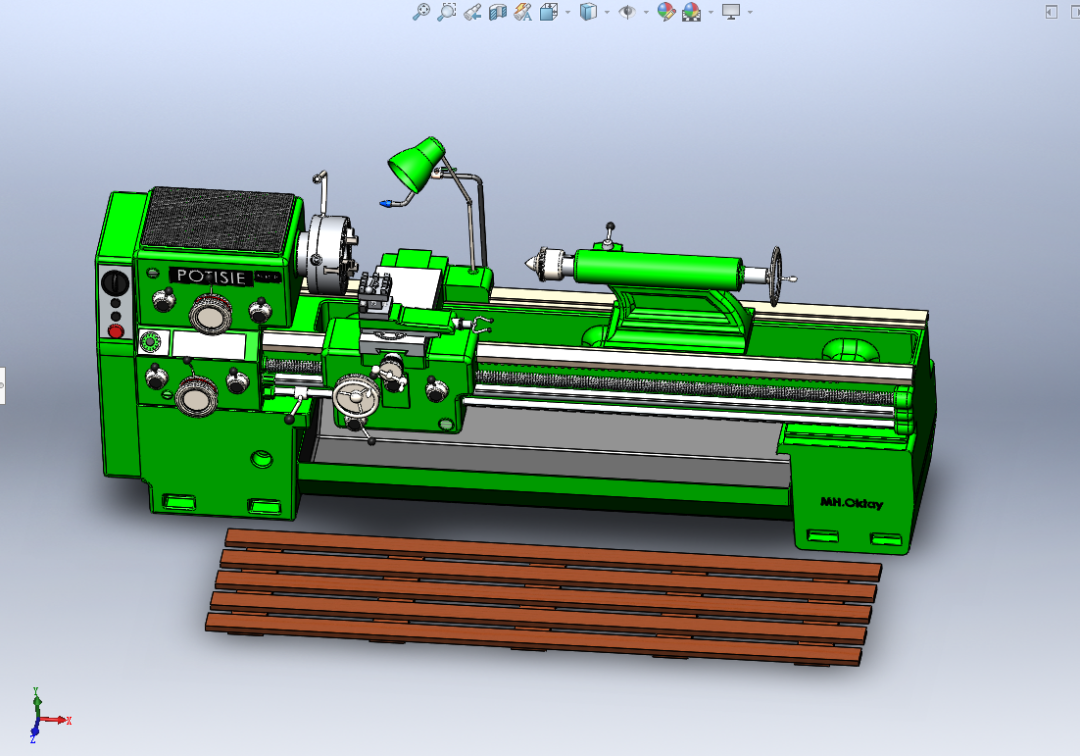Viewport: 1080px width, 756px height.
Task: Collapse the left panel via top-right toggle icon
Action: [x=1051, y=12]
